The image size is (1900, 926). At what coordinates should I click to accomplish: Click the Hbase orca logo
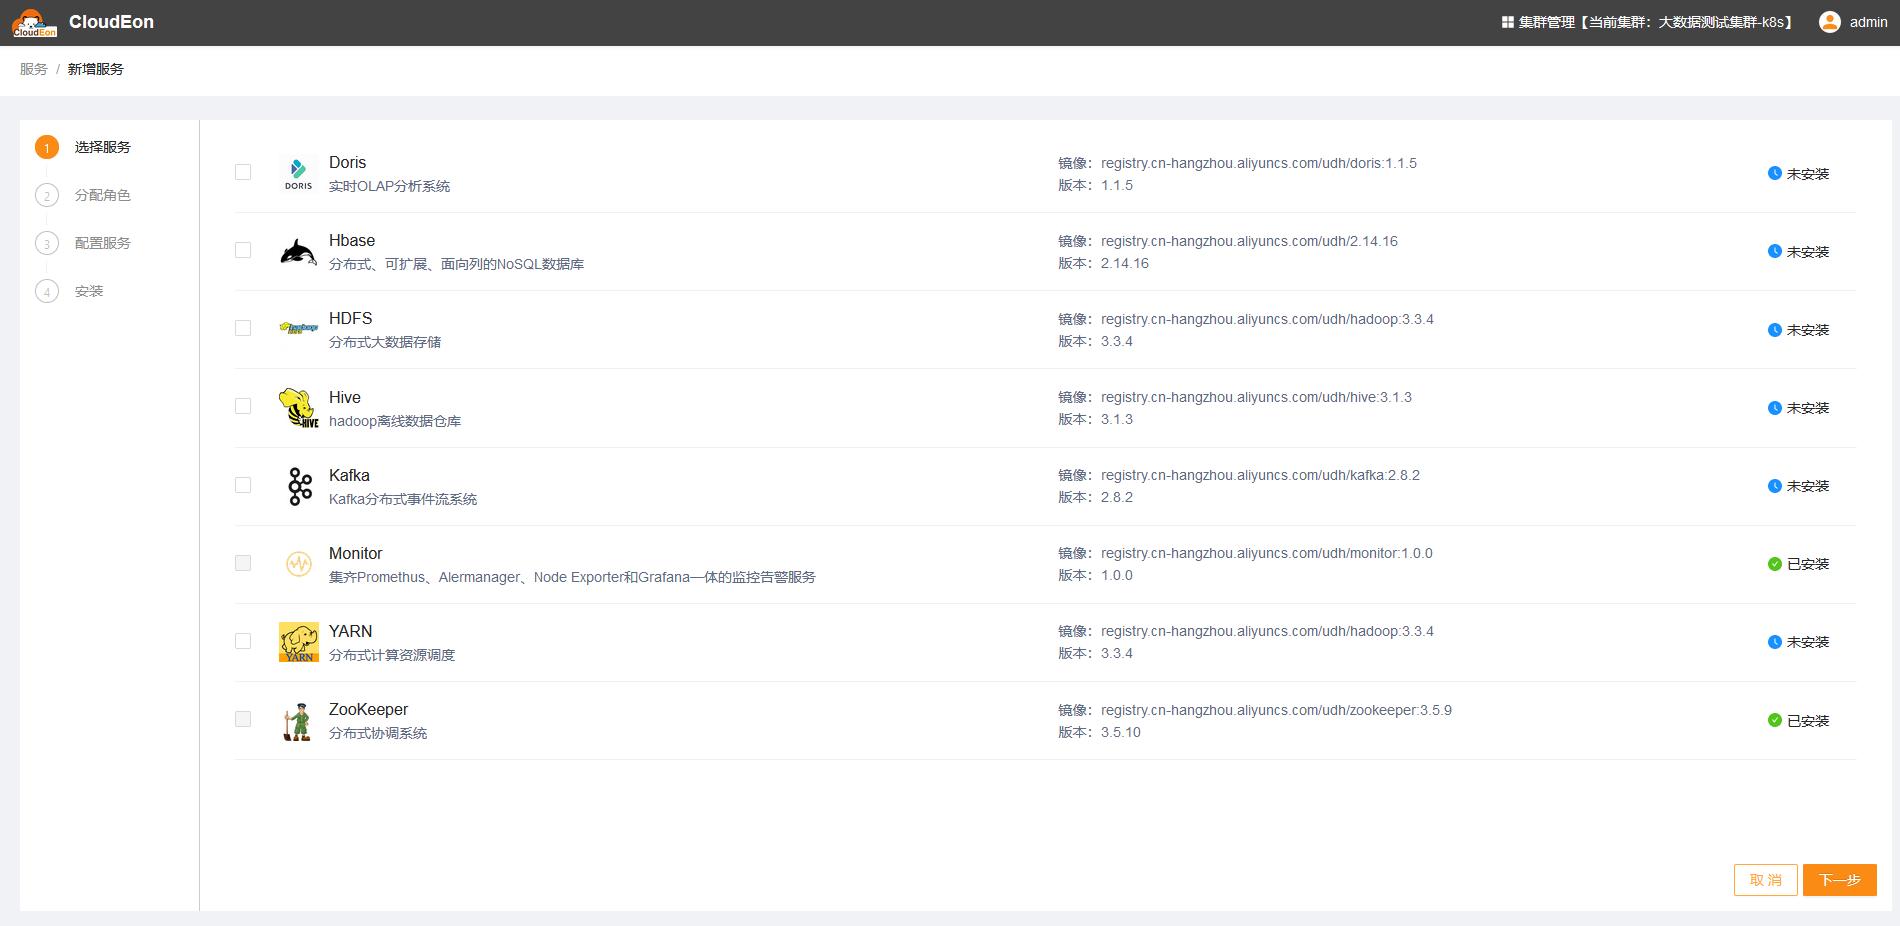pyautogui.click(x=298, y=251)
